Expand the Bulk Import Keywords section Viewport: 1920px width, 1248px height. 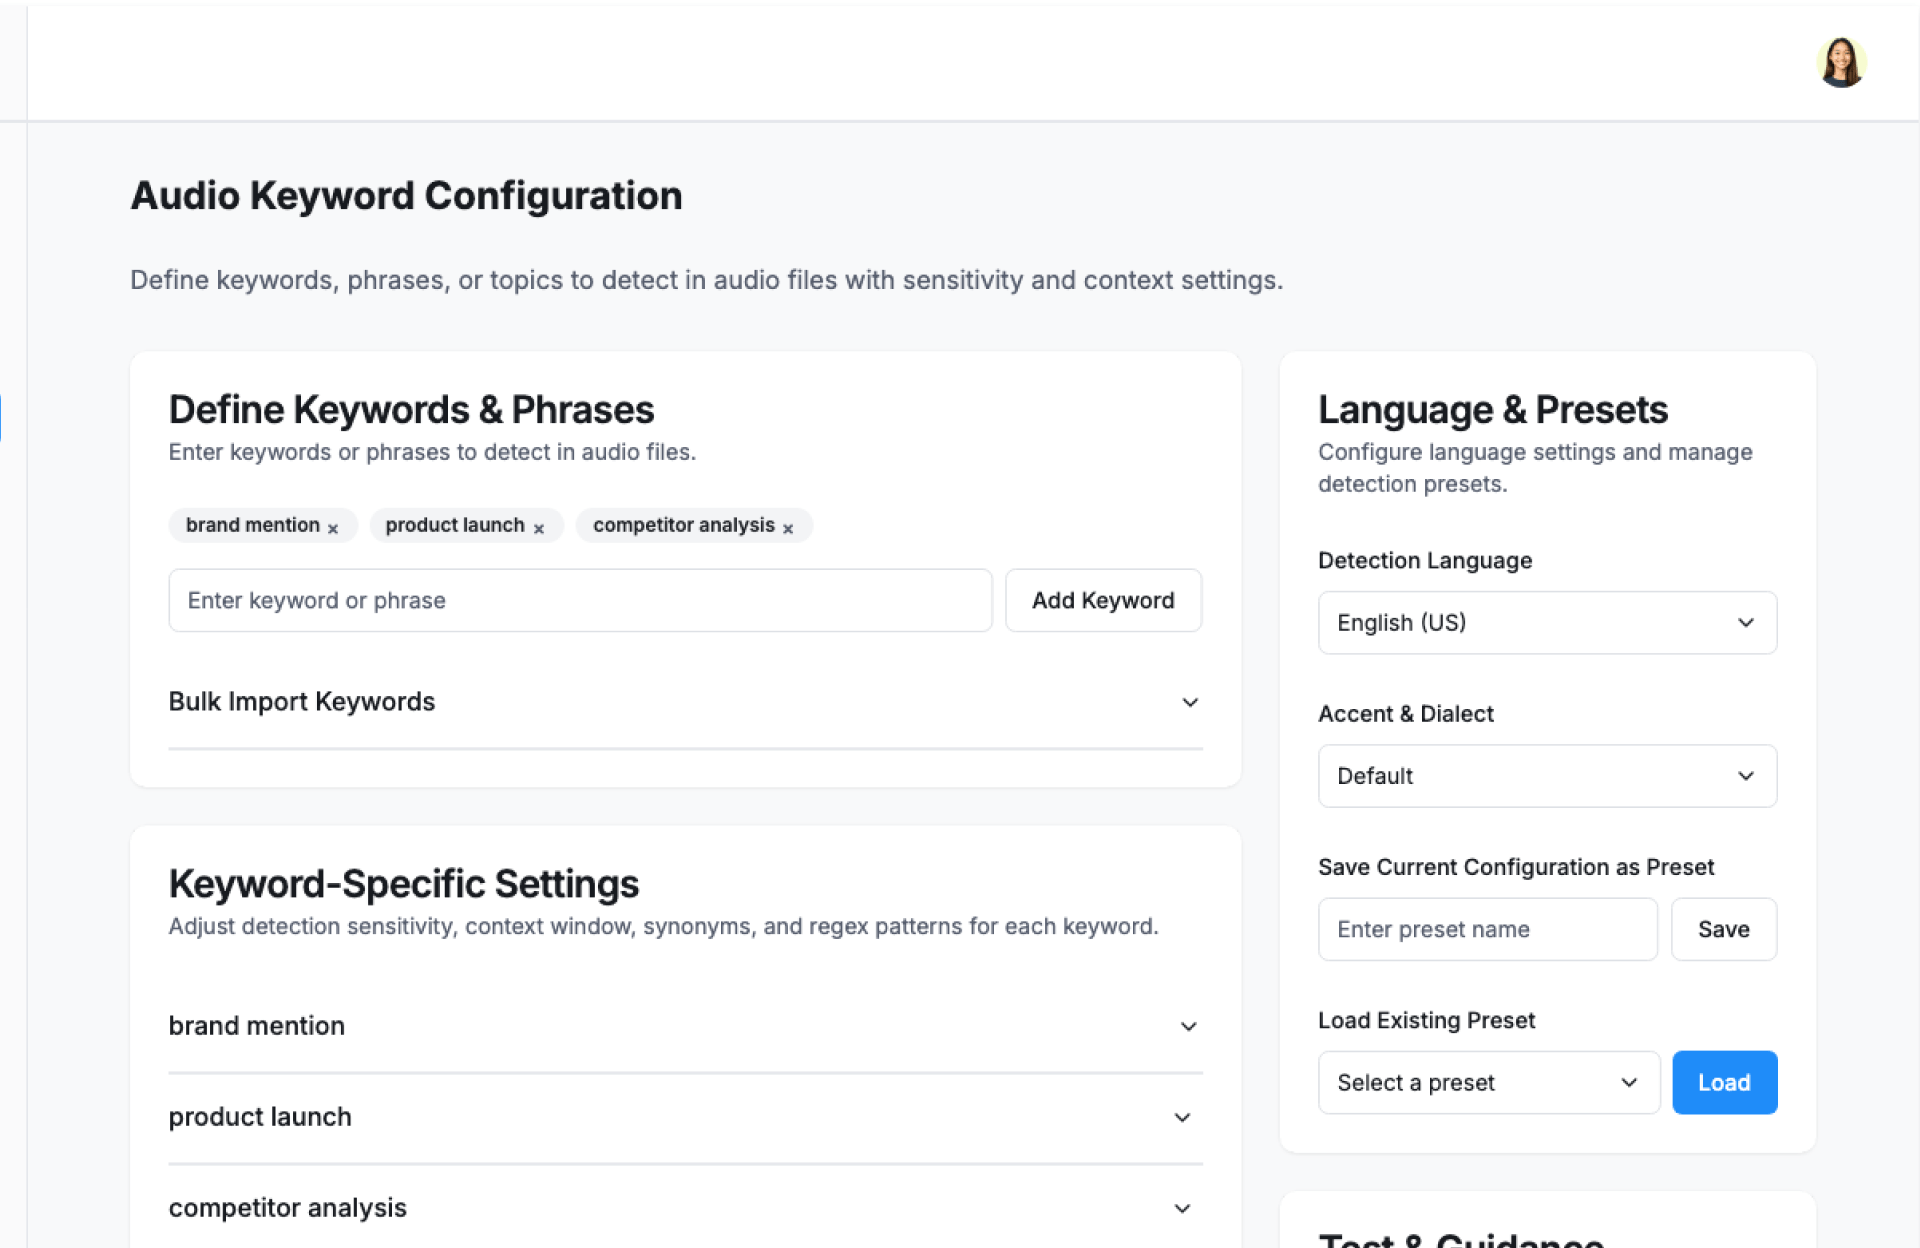302,702
